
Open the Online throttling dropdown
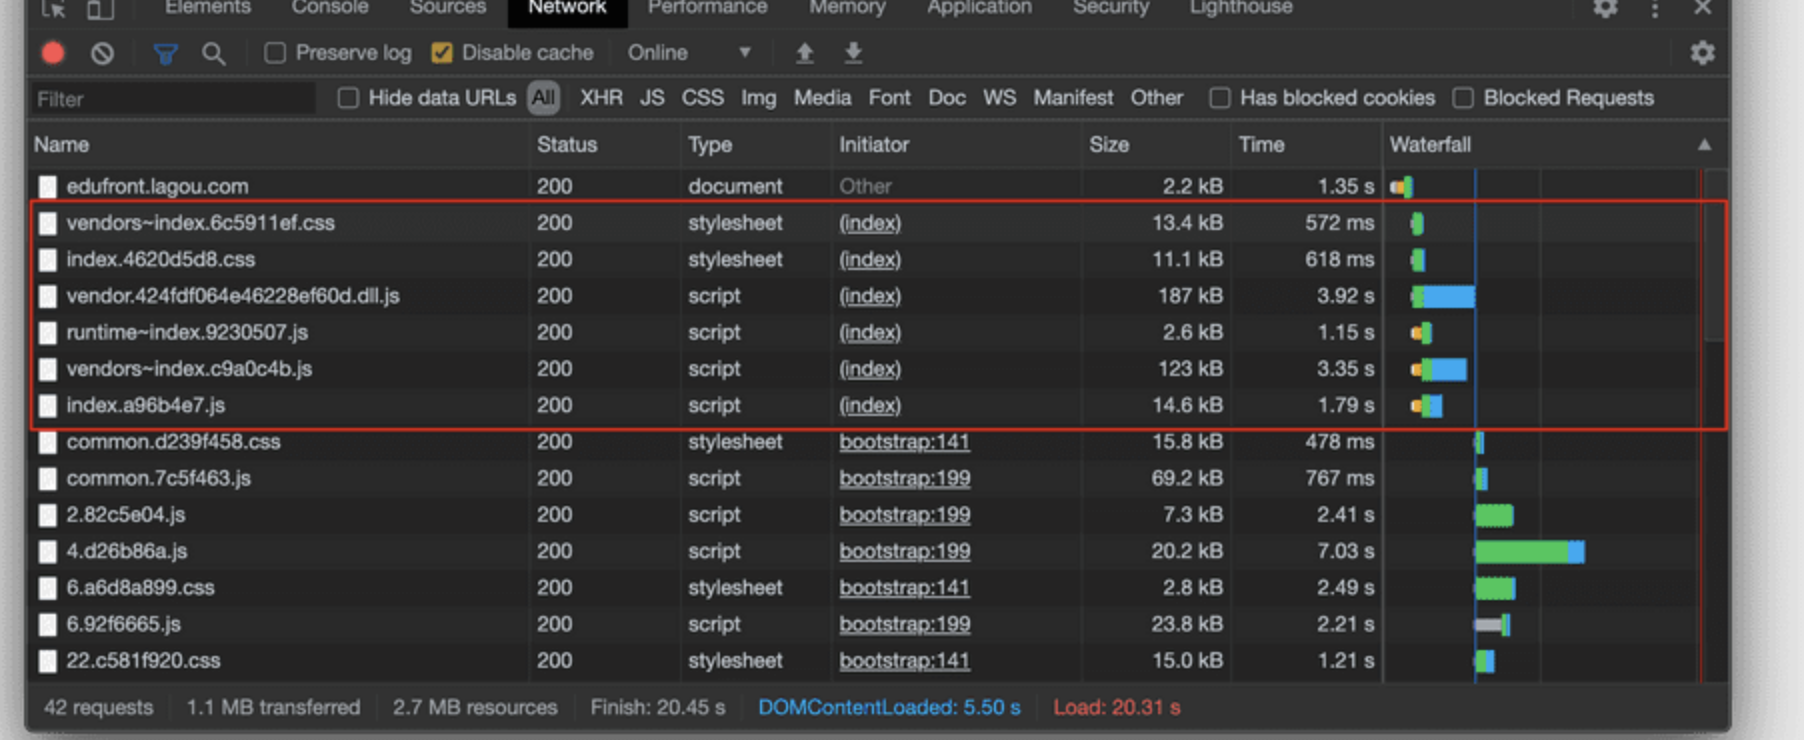pyautogui.click(x=689, y=53)
